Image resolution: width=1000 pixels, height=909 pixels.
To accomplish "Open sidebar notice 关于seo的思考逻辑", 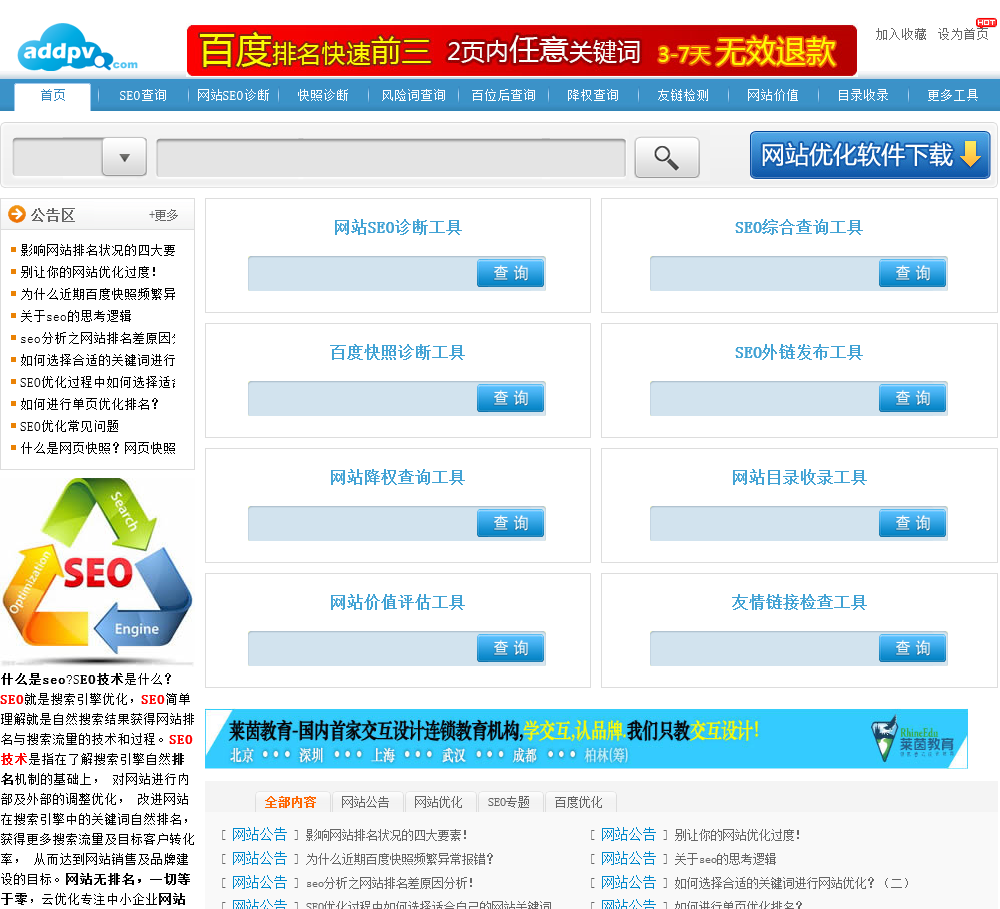I will (75, 316).
